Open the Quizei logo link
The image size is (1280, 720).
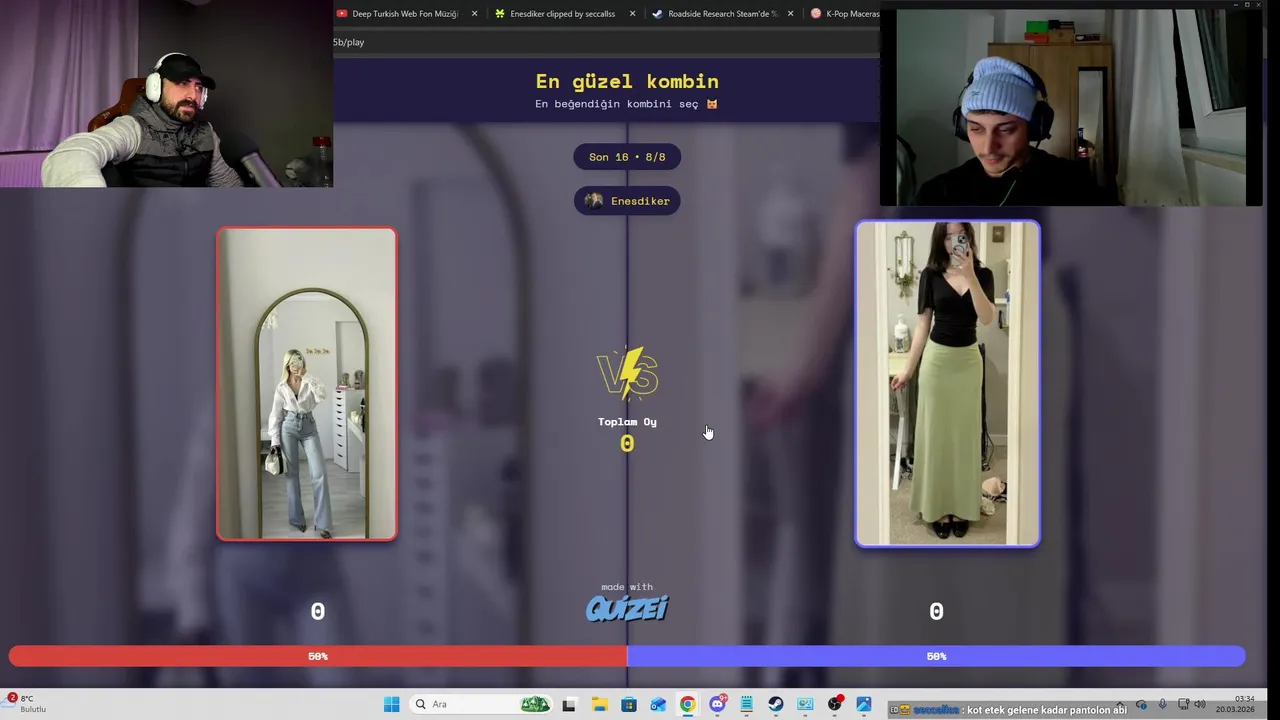pyautogui.click(x=627, y=608)
